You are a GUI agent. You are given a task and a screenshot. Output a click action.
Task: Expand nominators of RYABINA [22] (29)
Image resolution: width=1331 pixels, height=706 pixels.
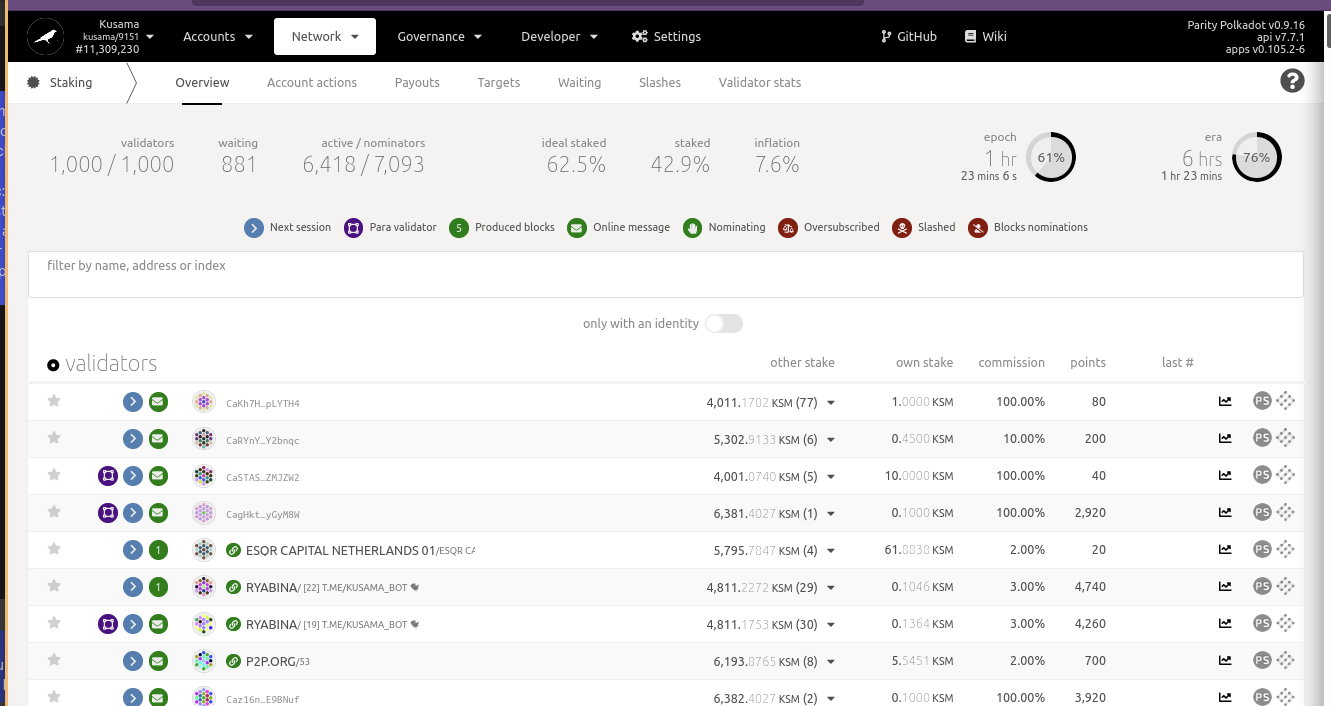tap(831, 588)
